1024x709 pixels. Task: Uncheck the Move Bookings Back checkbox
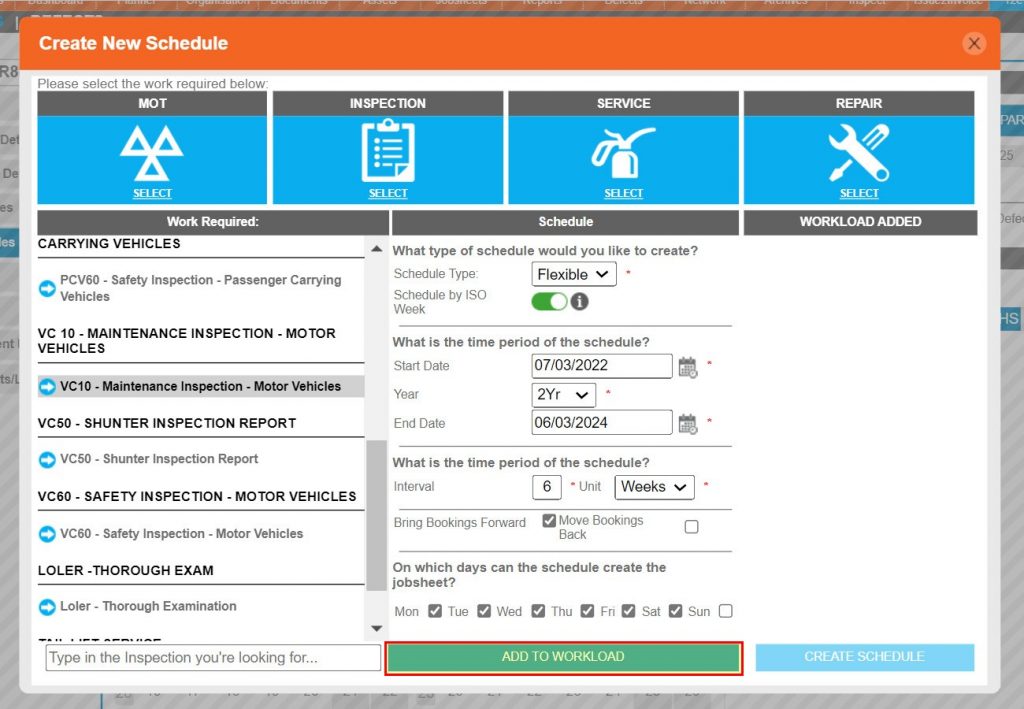pyautogui.click(x=549, y=518)
